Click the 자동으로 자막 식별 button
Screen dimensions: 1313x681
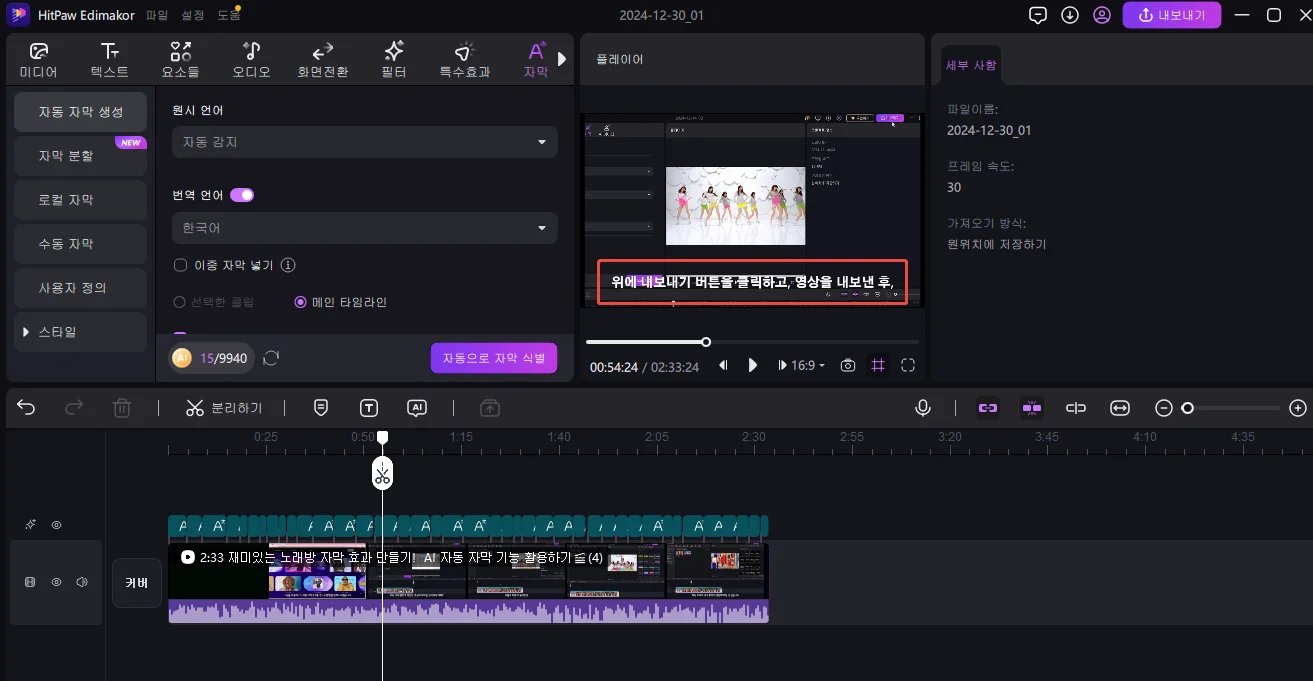[494, 357]
